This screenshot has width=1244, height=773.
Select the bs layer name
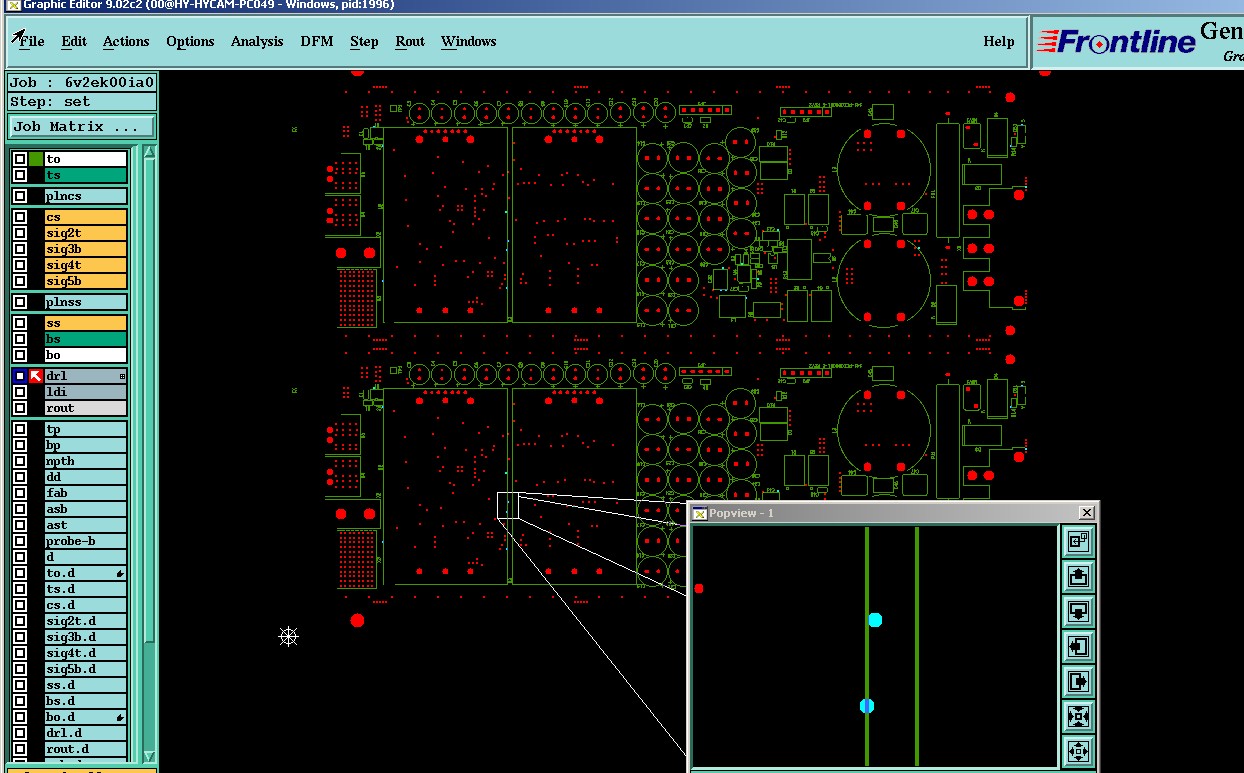[86, 339]
